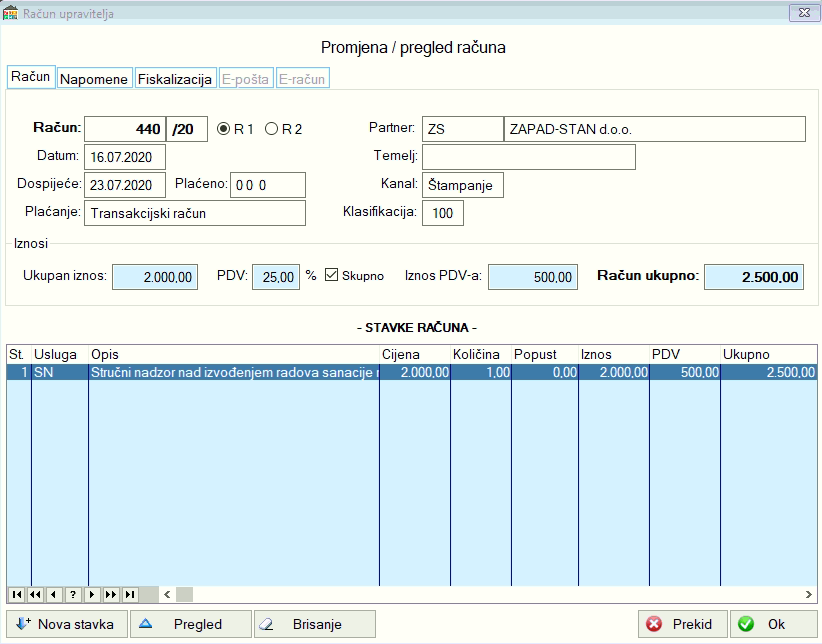The width and height of the screenshot is (822, 644).
Task: Go to next record arrow
Action: point(92,594)
